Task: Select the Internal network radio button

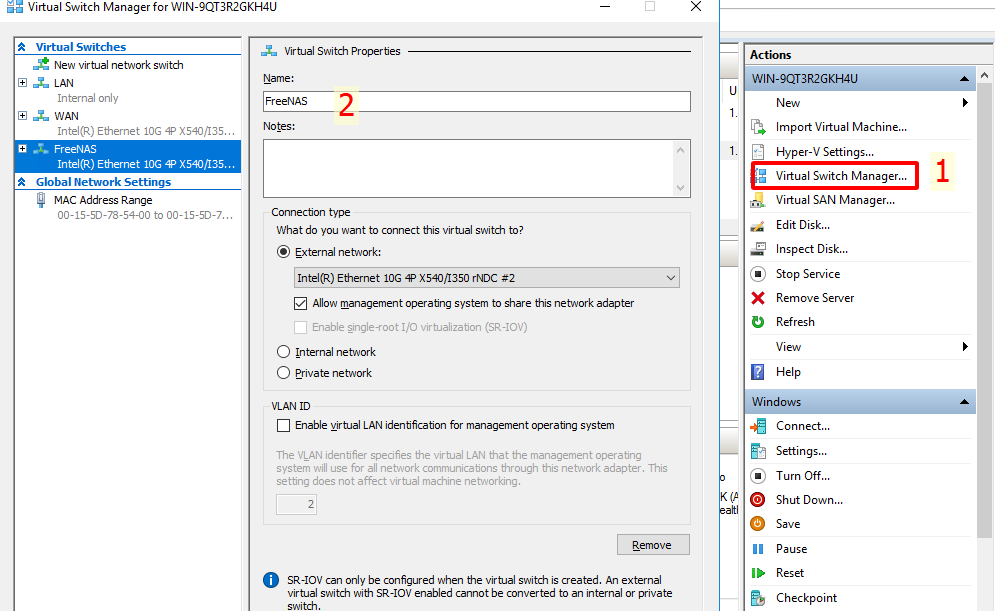Action: pos(284,352)
